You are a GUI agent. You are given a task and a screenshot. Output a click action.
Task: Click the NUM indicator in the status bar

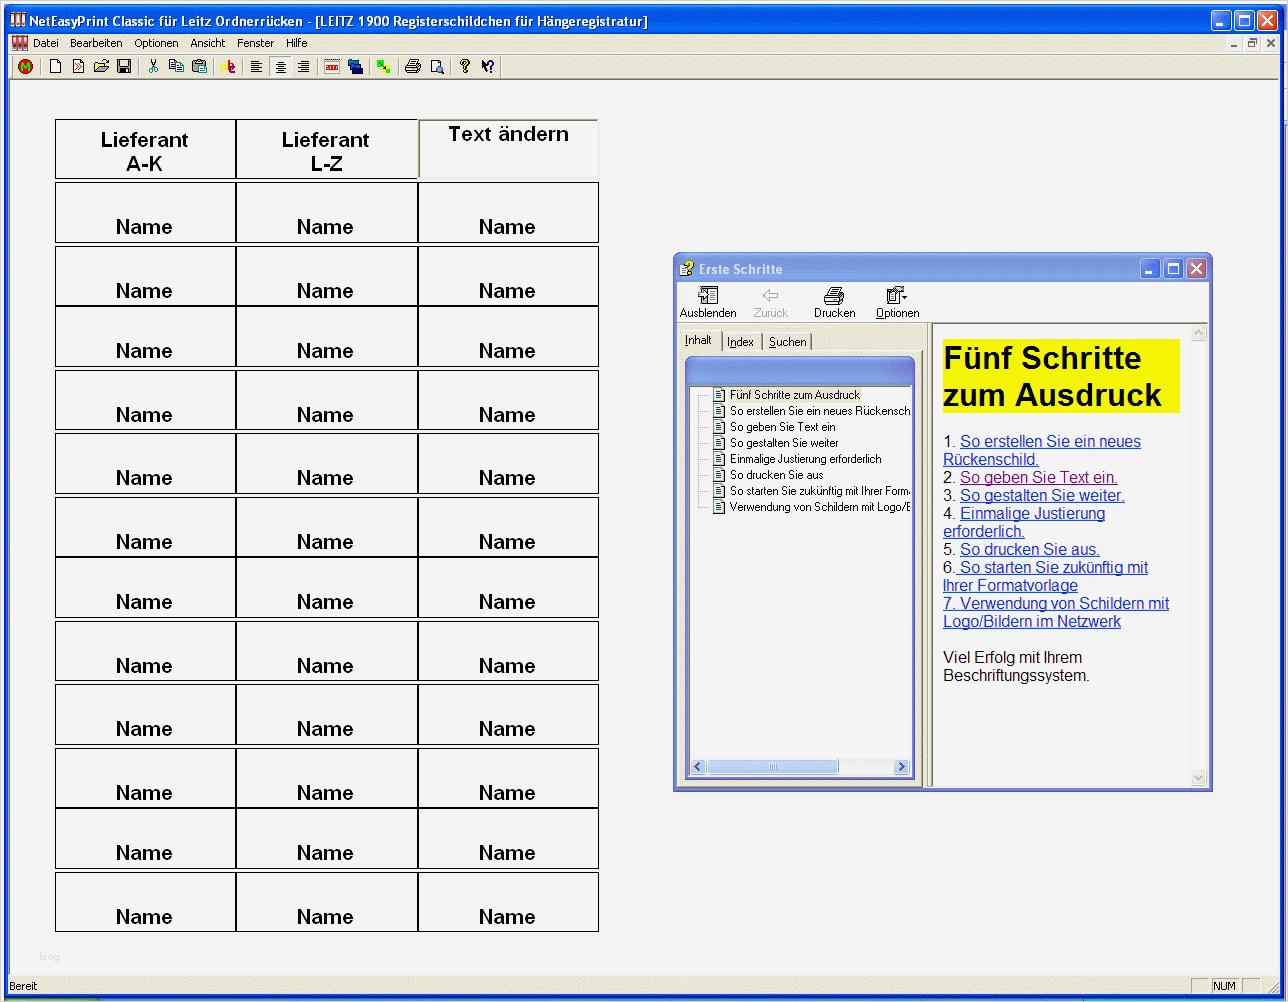coord(1224,986)
